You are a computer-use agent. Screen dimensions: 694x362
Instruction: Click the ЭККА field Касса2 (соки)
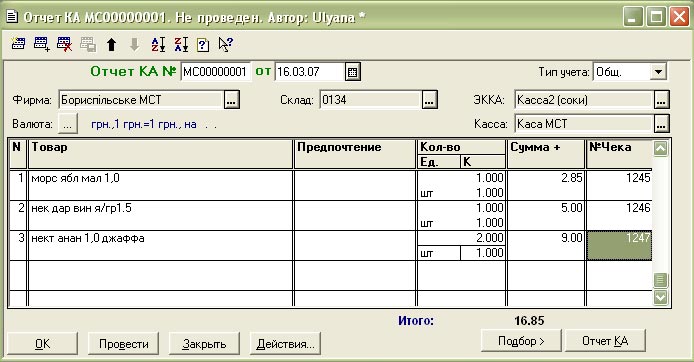coord(584,100)
